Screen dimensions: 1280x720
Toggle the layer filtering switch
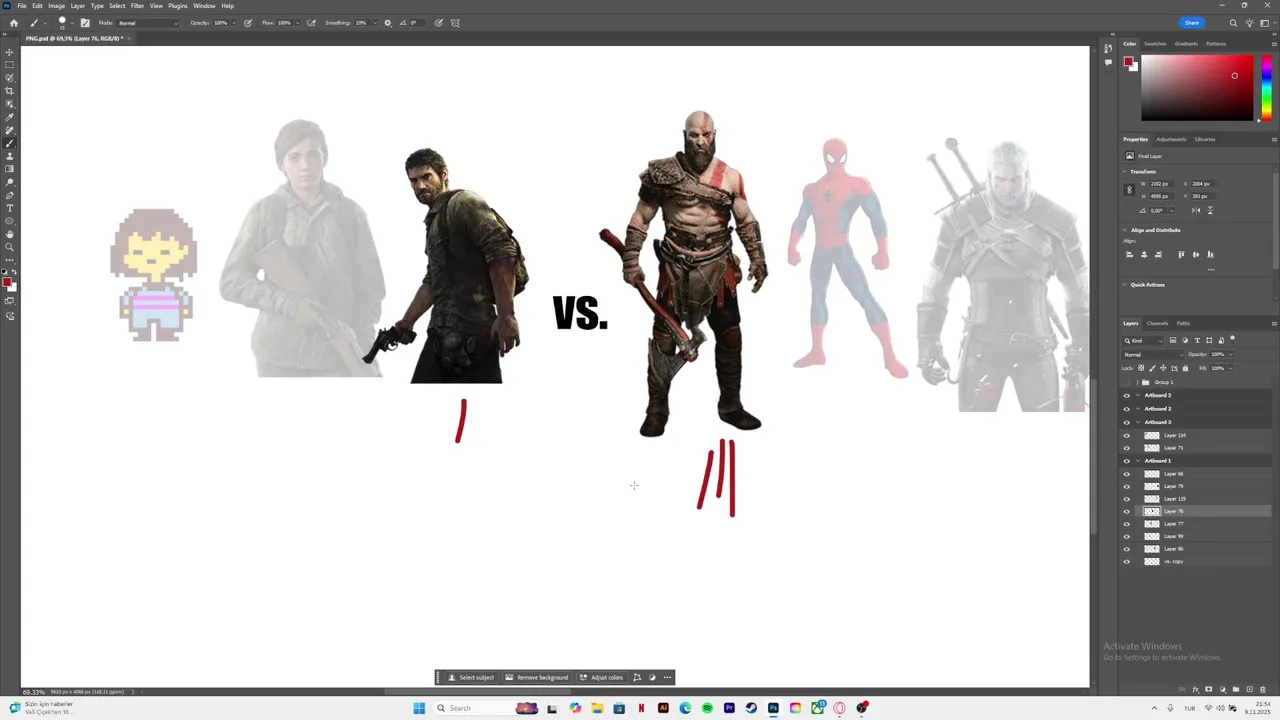point(1232,339)
